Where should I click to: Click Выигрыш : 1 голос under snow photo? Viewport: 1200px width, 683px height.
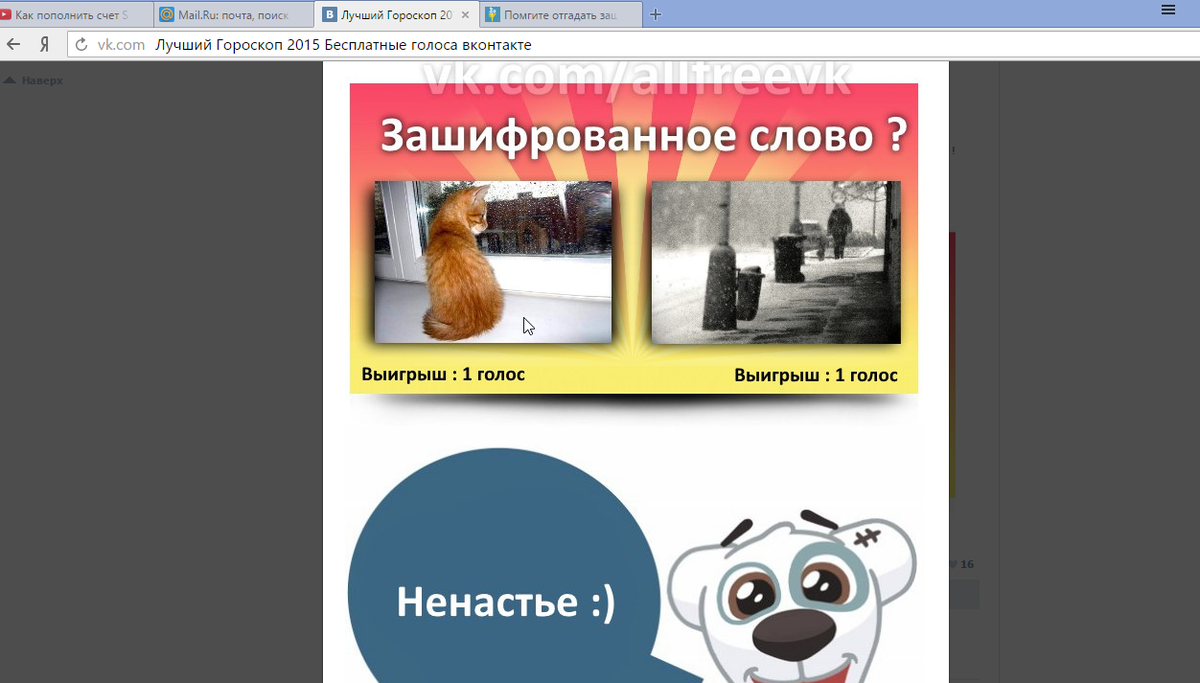tap(816, 375)
